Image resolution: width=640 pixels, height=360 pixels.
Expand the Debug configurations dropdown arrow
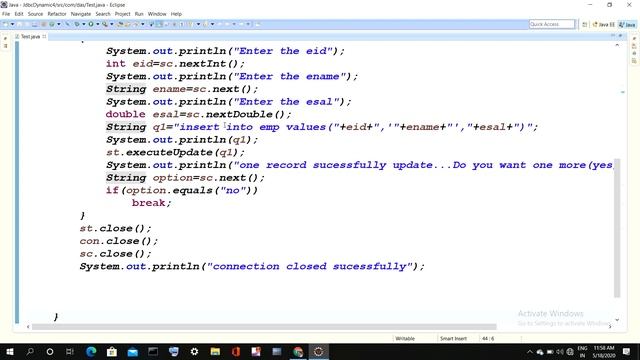click(x=84, y=24)
